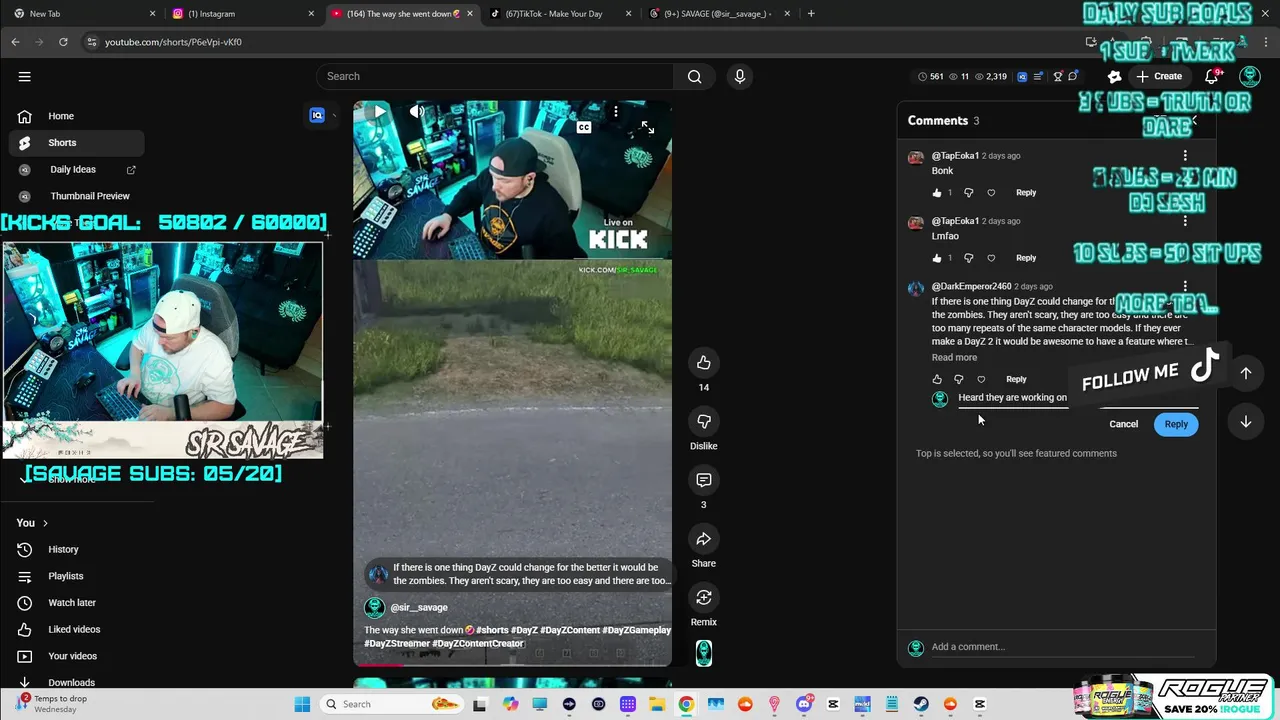Image resolution: width=1280 pixels, height=720 pixels.
Task: Open Steam from the taskbar
Action: [921, 704]
